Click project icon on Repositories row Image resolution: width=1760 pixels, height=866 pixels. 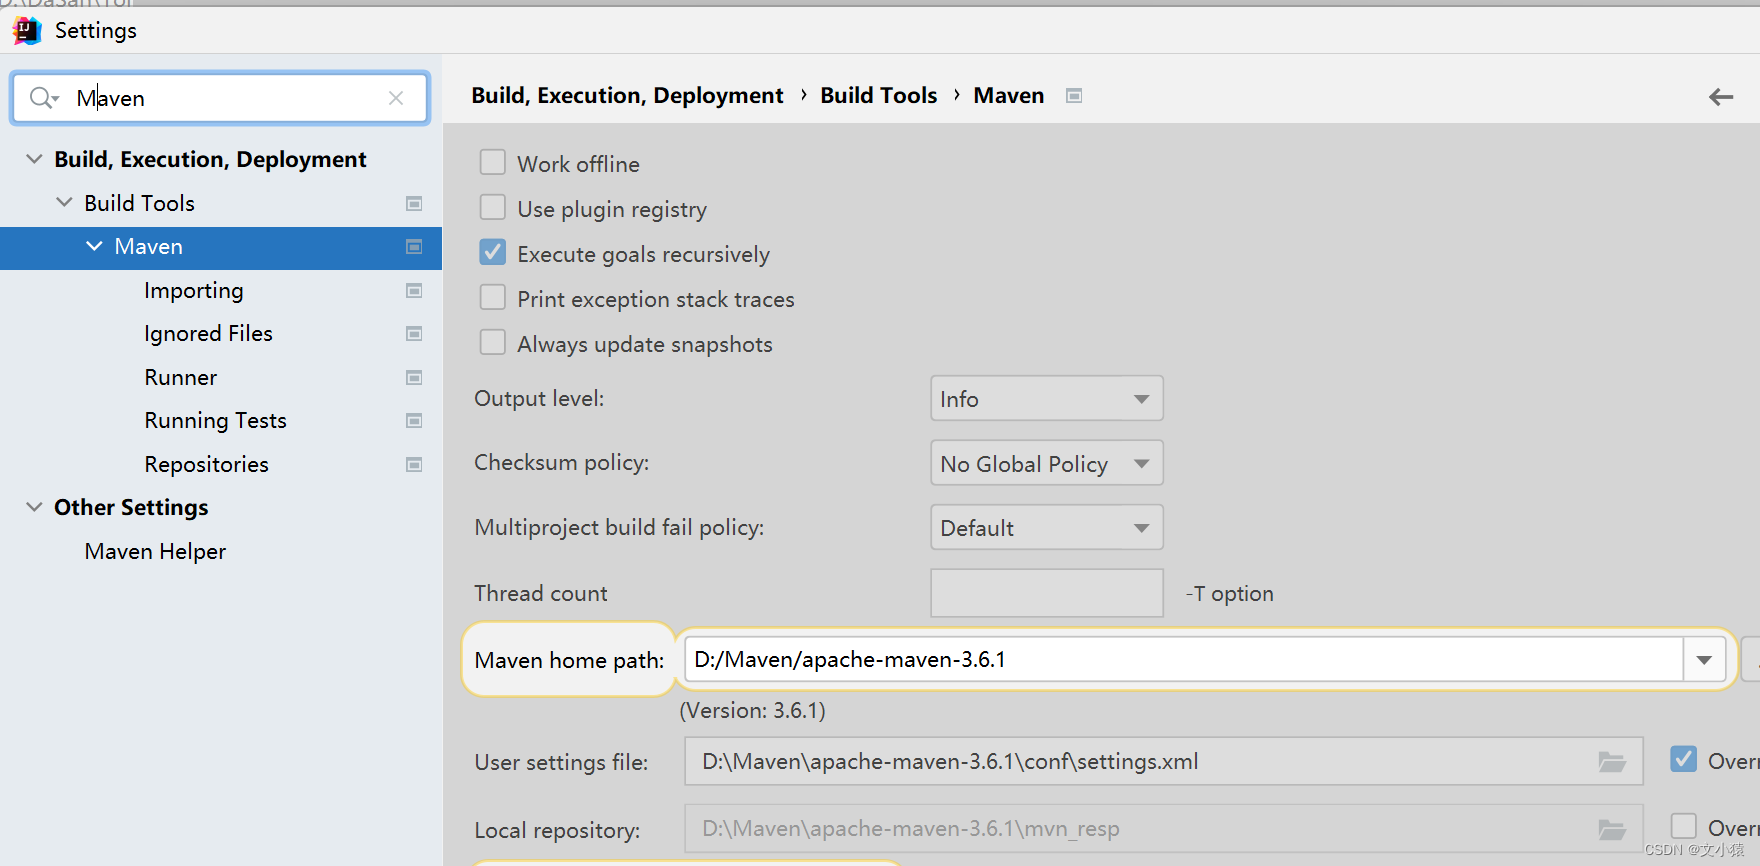point(414,464)
